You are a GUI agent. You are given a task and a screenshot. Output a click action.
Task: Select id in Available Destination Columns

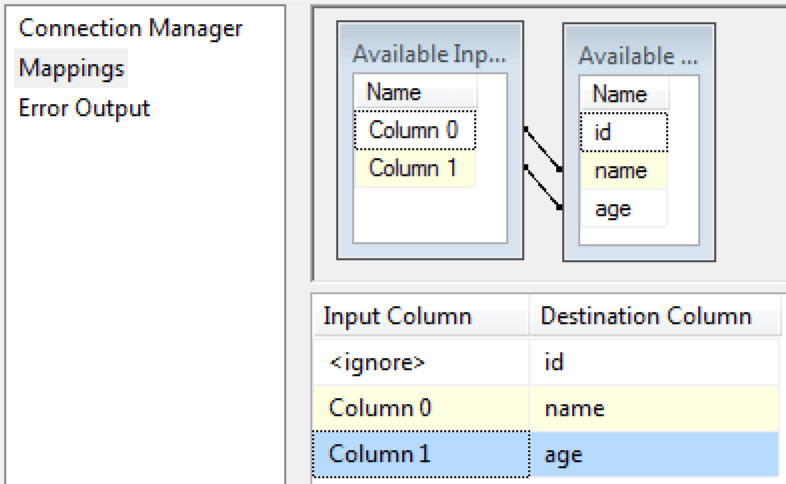(x=623, y=132)
